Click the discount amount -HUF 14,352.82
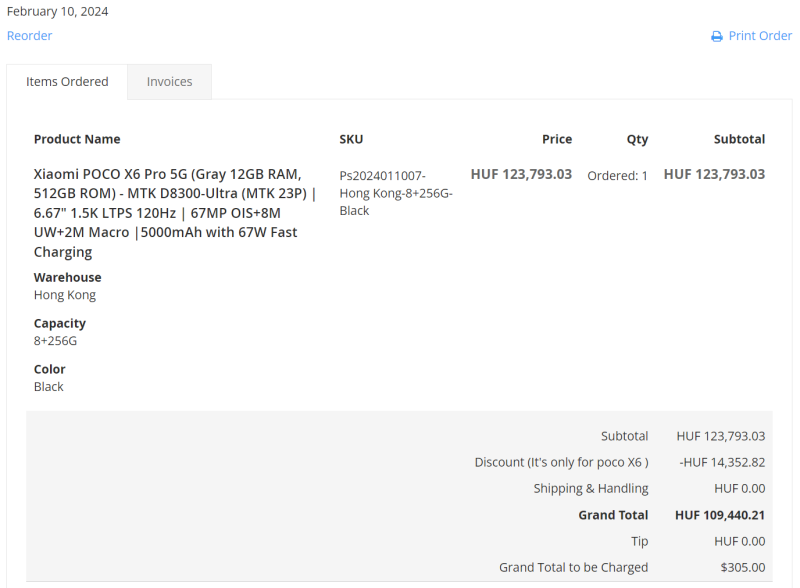 (x=721, y=462)
